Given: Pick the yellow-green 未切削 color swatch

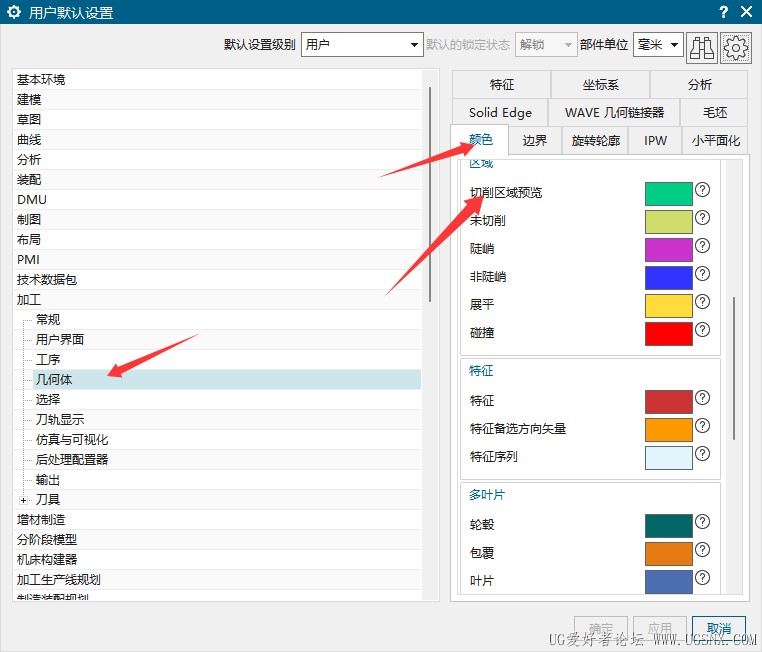Looking at the screenshot, I should coord(669,222).
